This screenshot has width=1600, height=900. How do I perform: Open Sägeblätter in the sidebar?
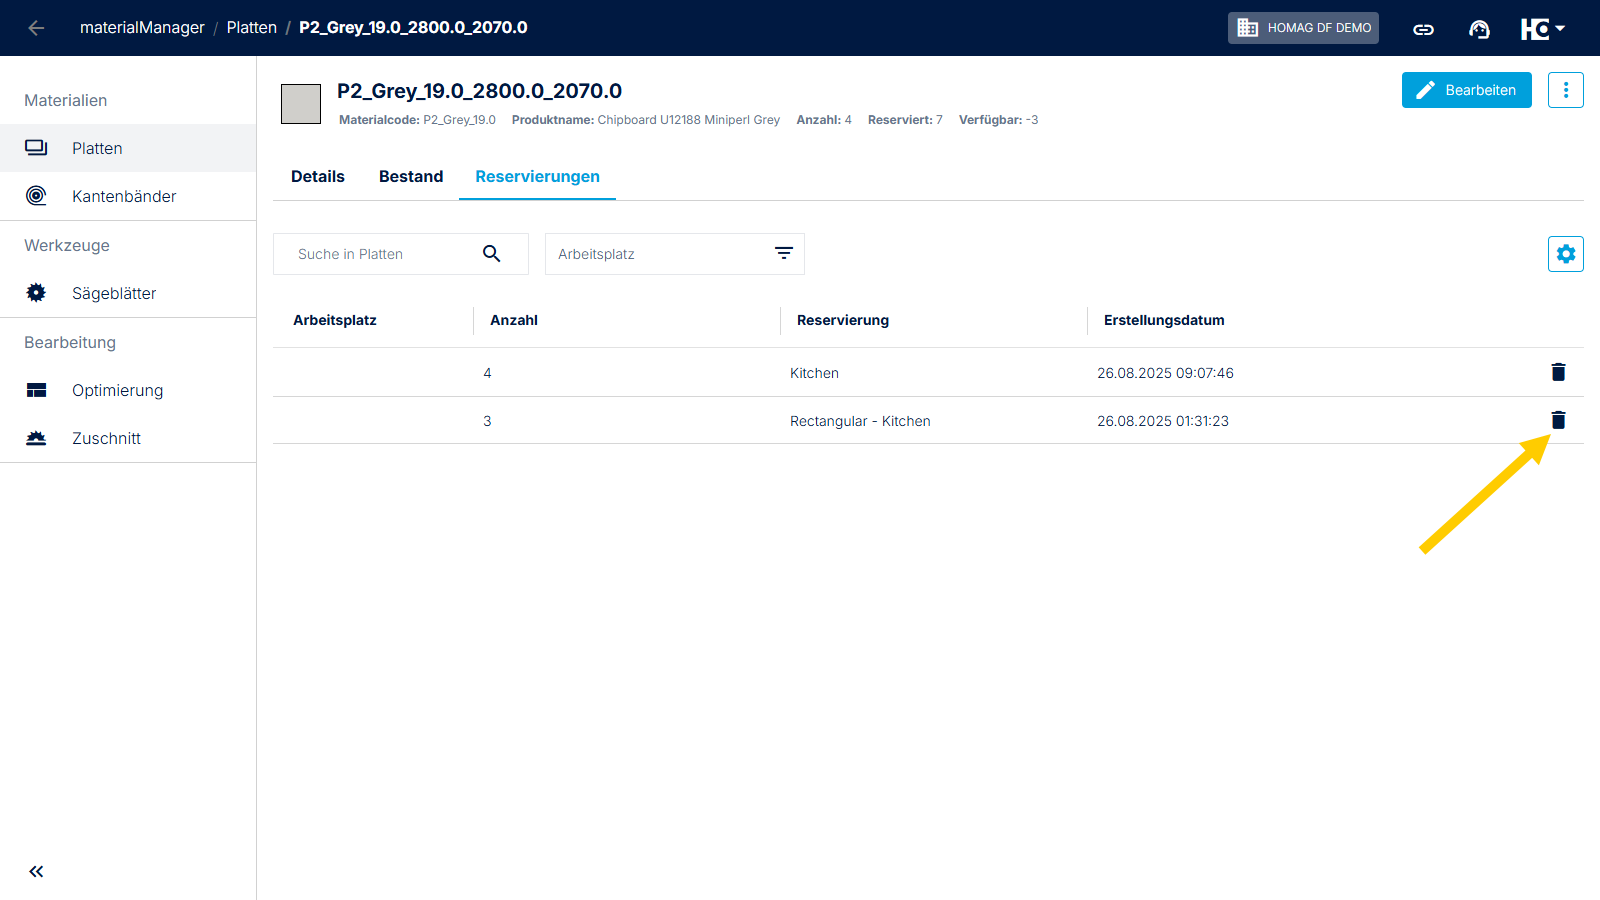tap(128, 293)
